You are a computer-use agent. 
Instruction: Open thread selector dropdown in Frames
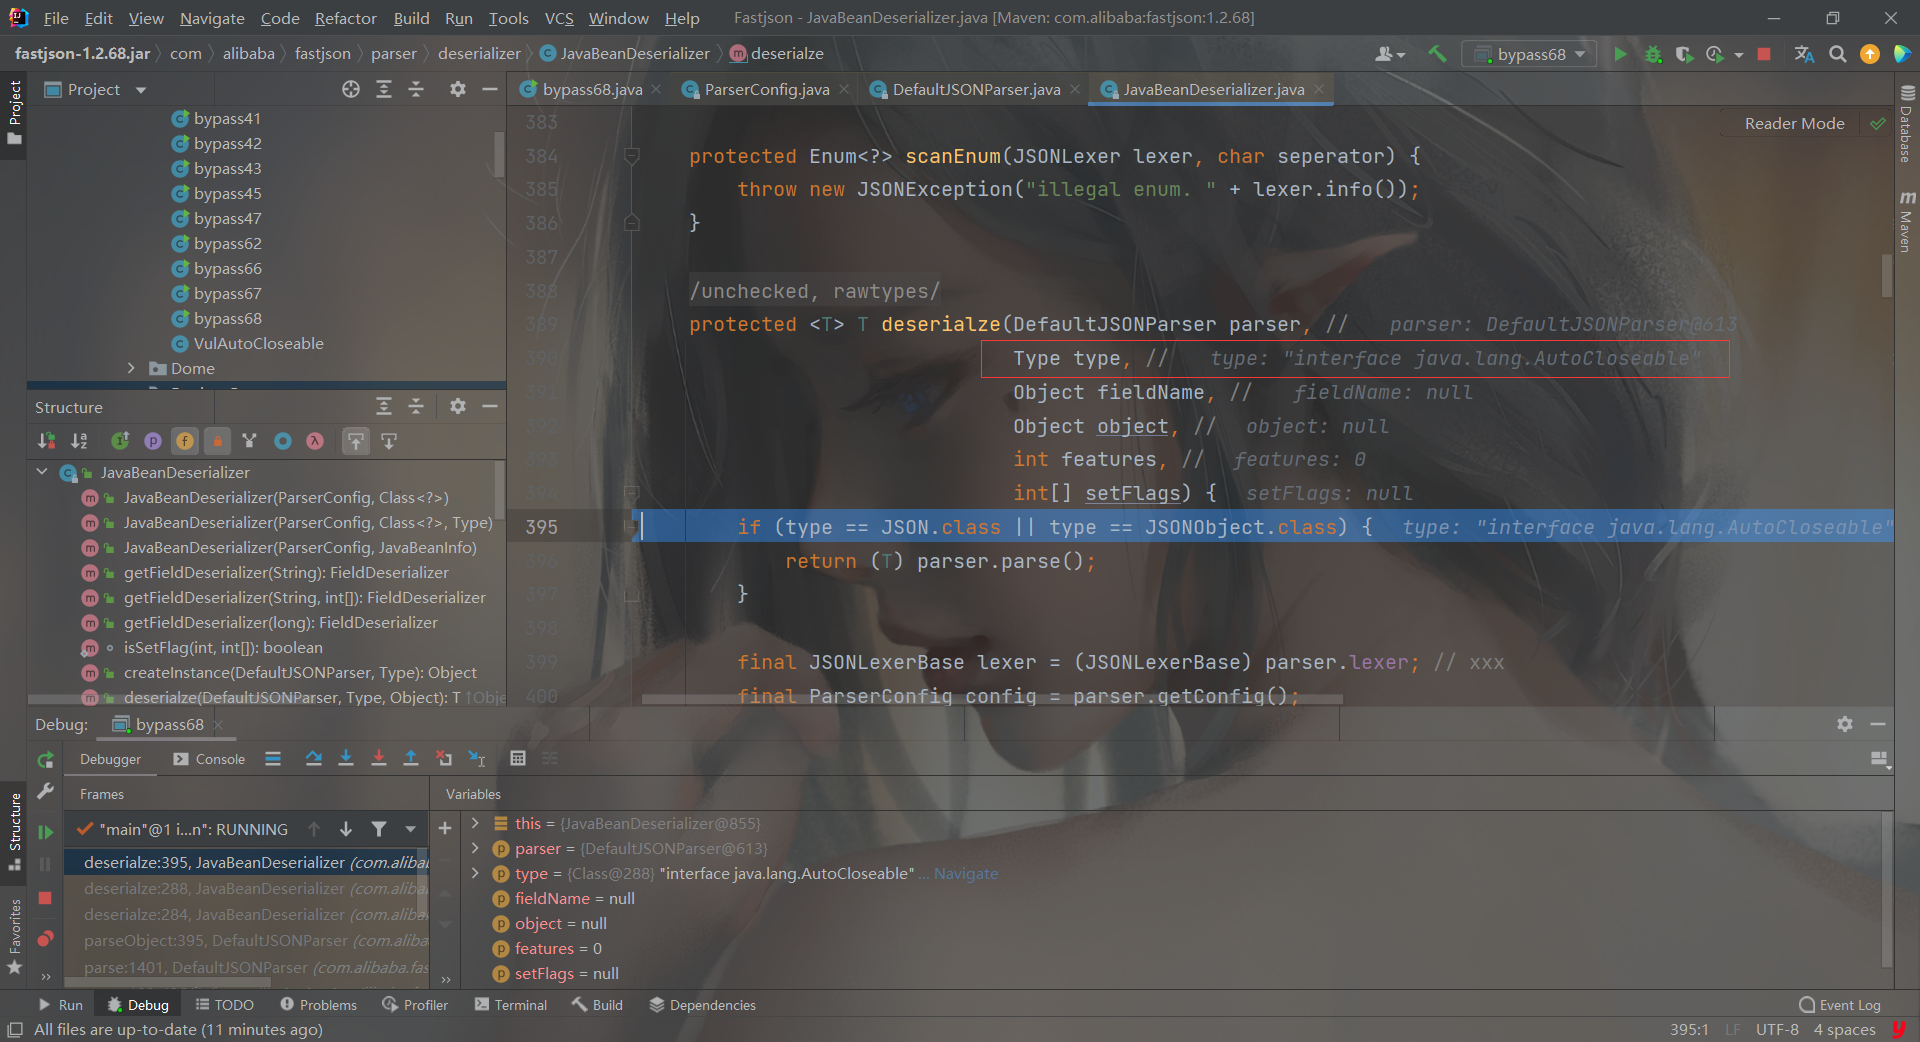pyautogui.click(x=410, y=829)
